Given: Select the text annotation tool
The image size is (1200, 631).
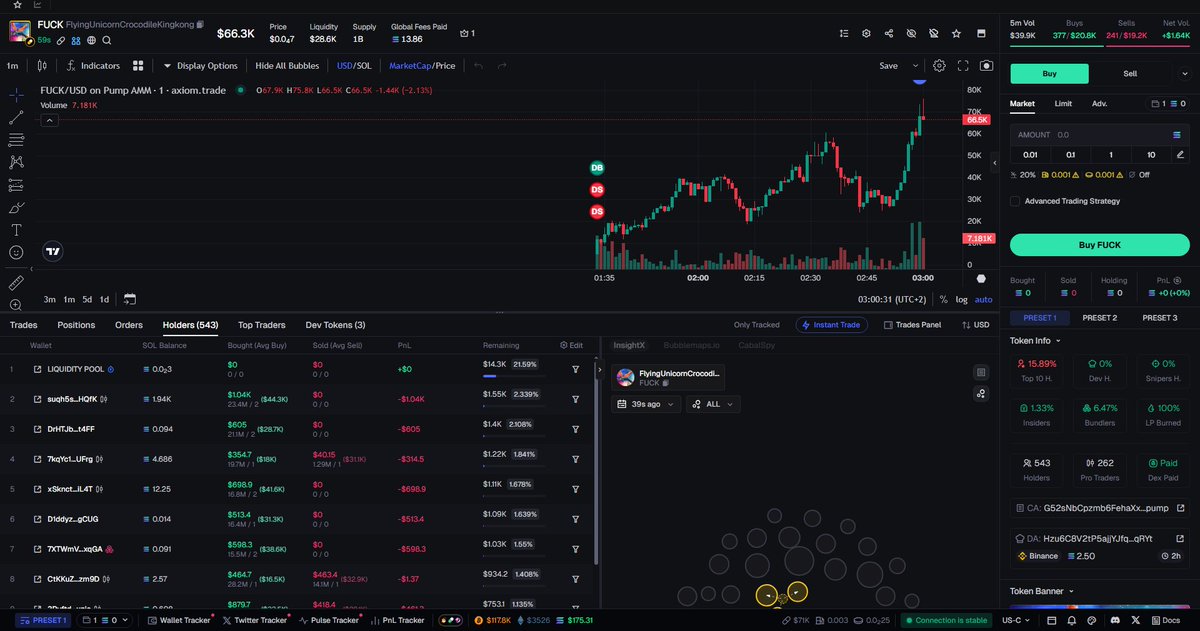Looking at the screenshot, I should pyautogui.click(x=16, y=230).
